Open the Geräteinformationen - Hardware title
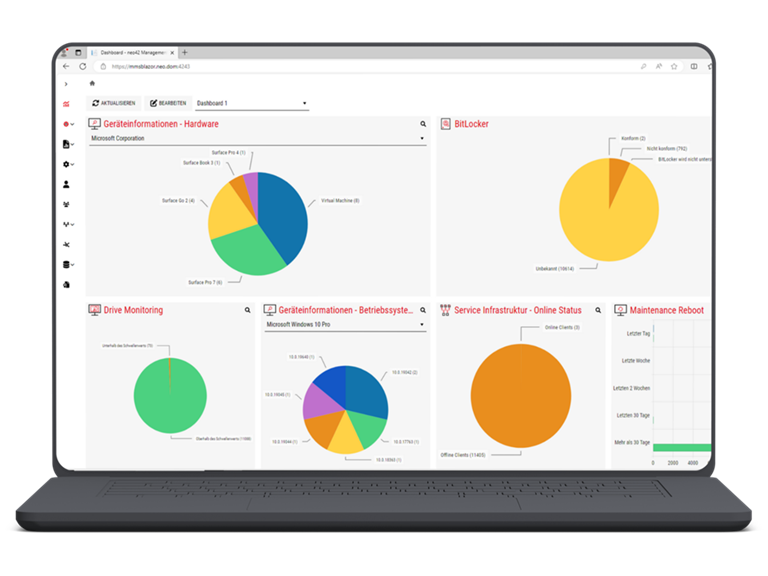This screenshot has width=768, height=576. [x=161, y=124]
